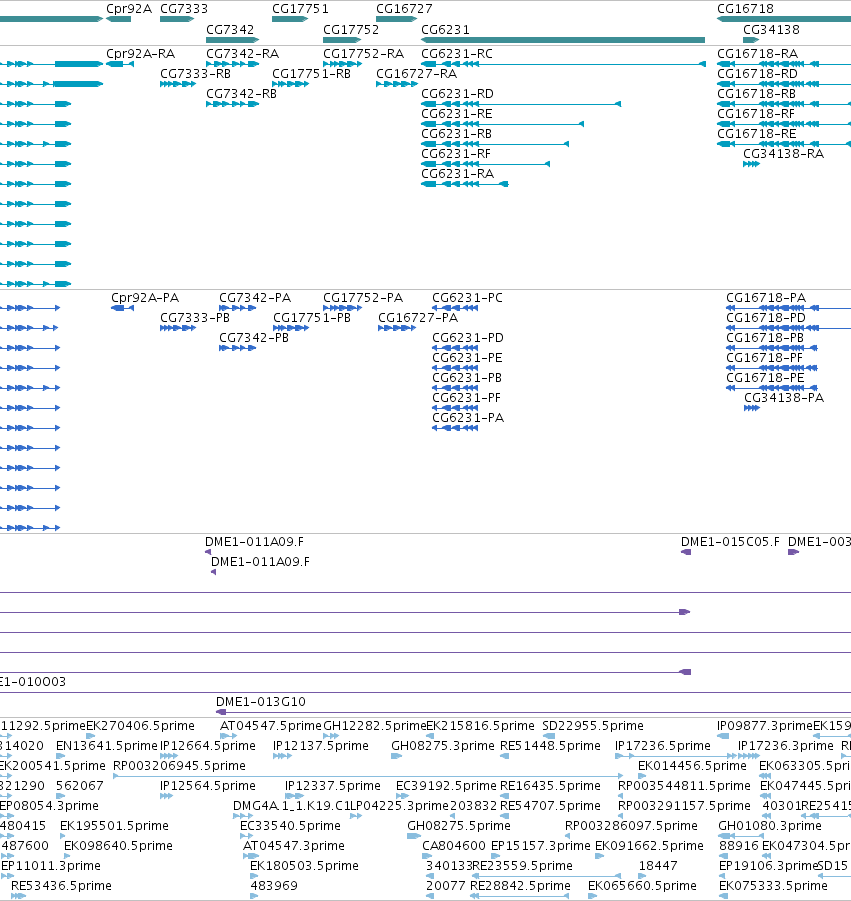Open EST EN13641.5prime

[x=106, y=746]
